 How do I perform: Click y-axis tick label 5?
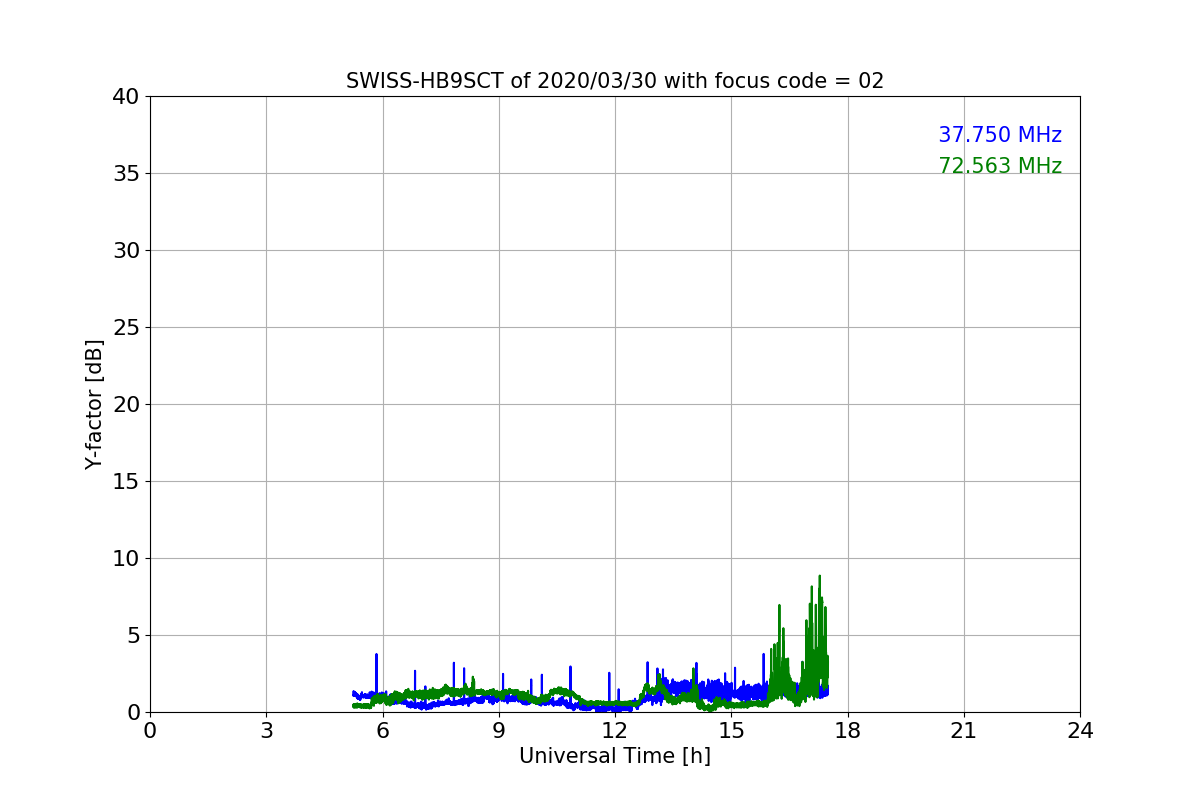(133, 636)
